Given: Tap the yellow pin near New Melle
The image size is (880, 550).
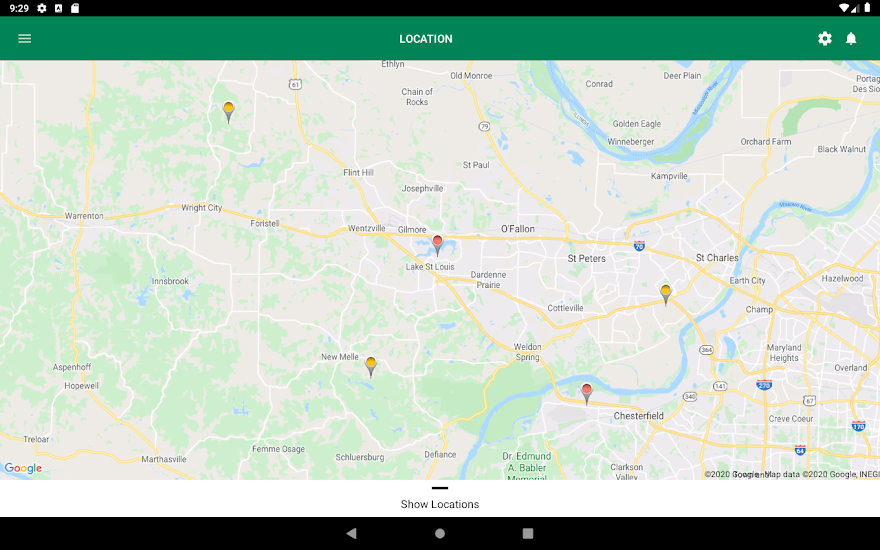Looking at the screenshot, I should point(371,365).
